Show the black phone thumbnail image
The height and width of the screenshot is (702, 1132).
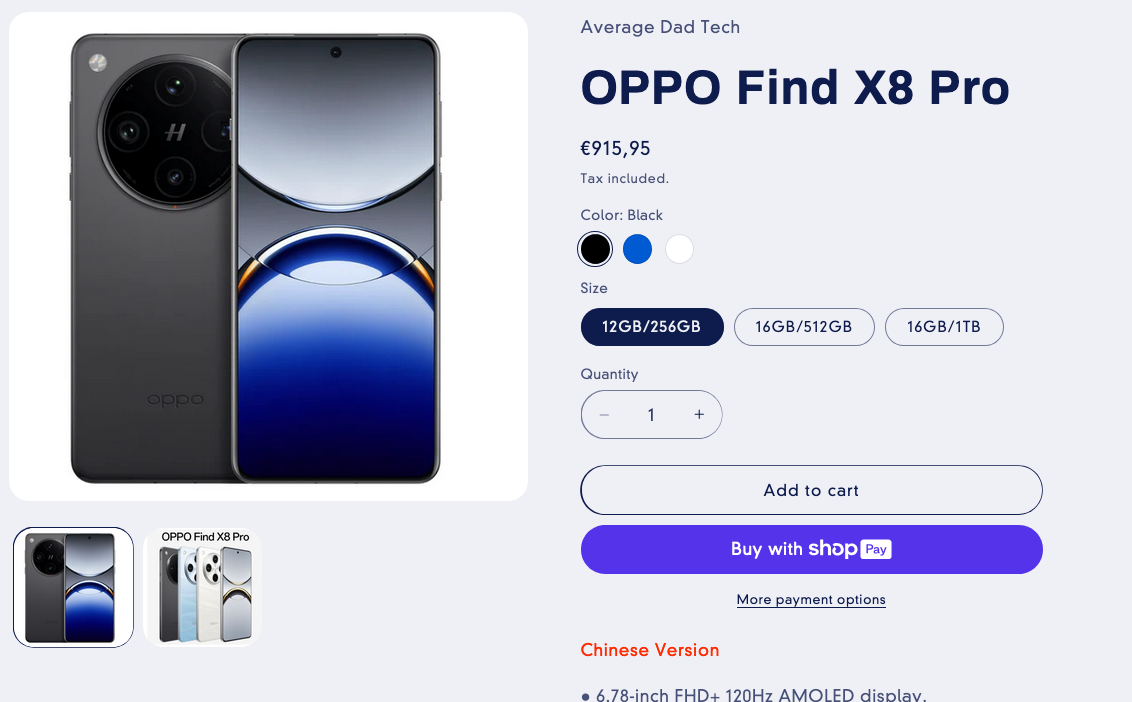point(73,587)
